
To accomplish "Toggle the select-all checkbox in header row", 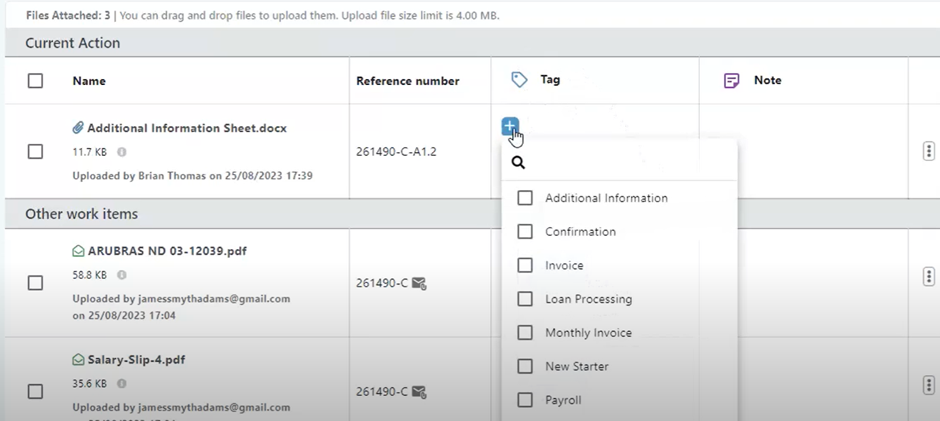I will point(35,81).
